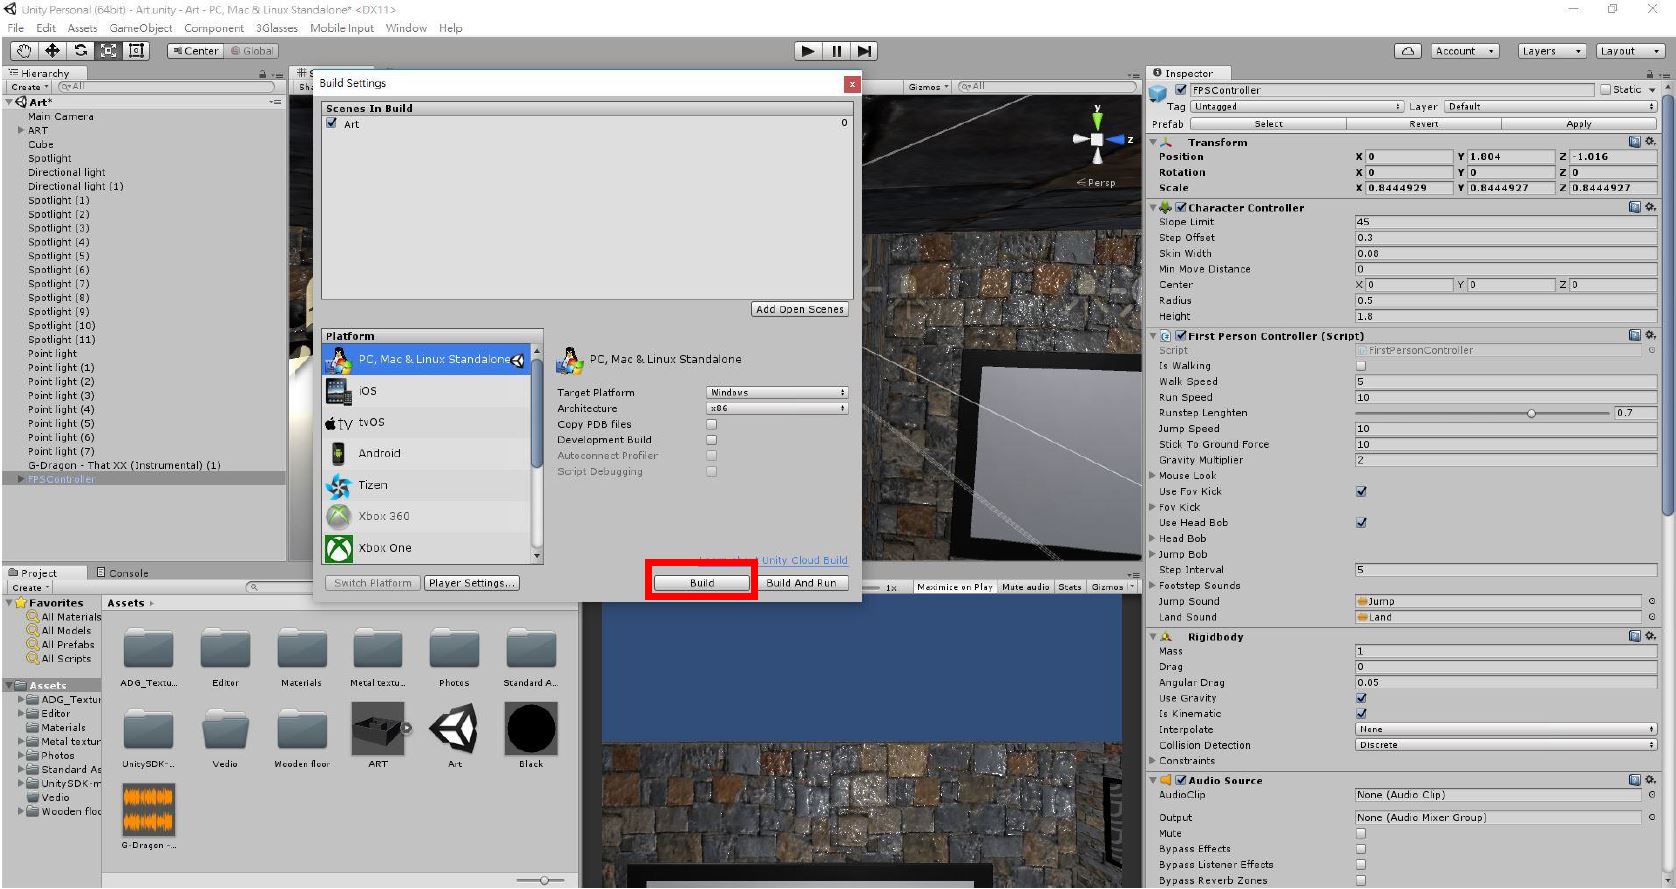1676x889 pixels.
Task: Toggle Global rotation handle button
Action: point(252,51)
